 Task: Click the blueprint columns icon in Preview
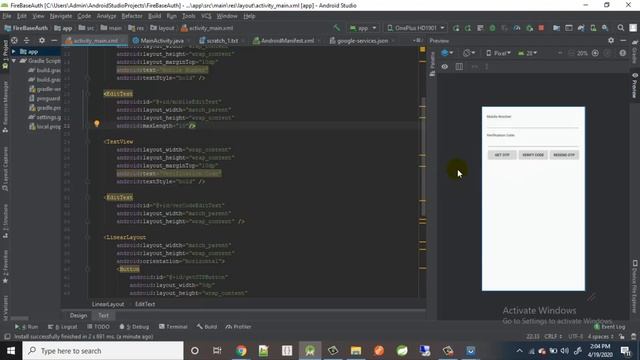459,67
